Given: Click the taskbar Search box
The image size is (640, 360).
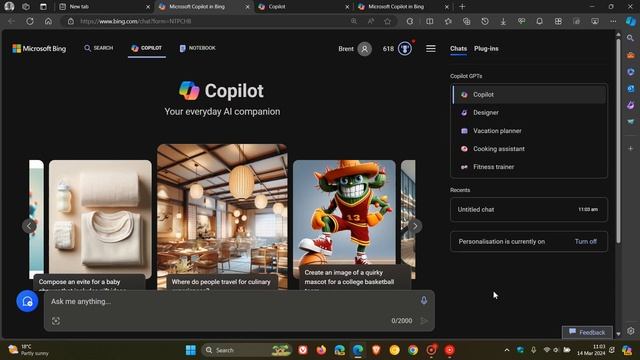Looking at the screenshot, I should pos(247,350).
